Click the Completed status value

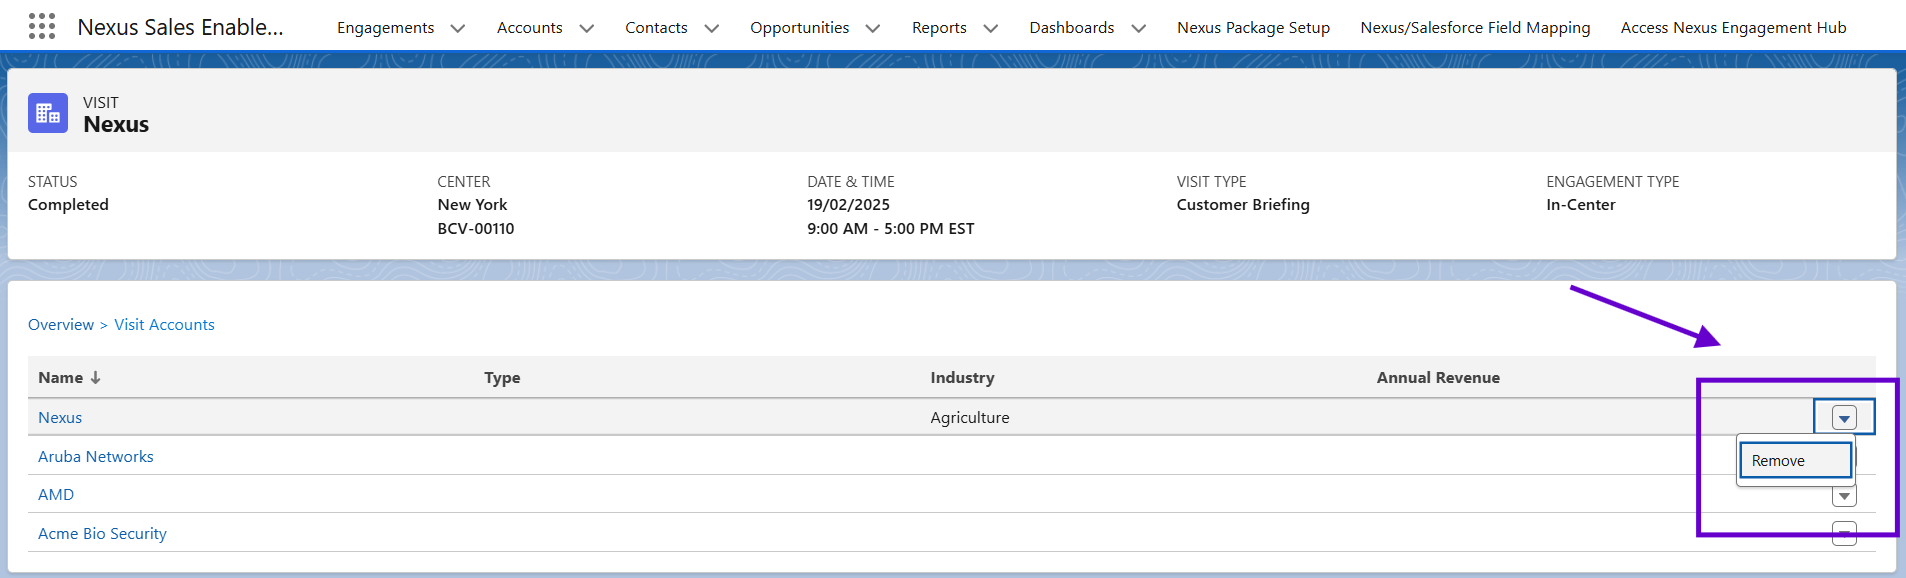tap(68, 205)
